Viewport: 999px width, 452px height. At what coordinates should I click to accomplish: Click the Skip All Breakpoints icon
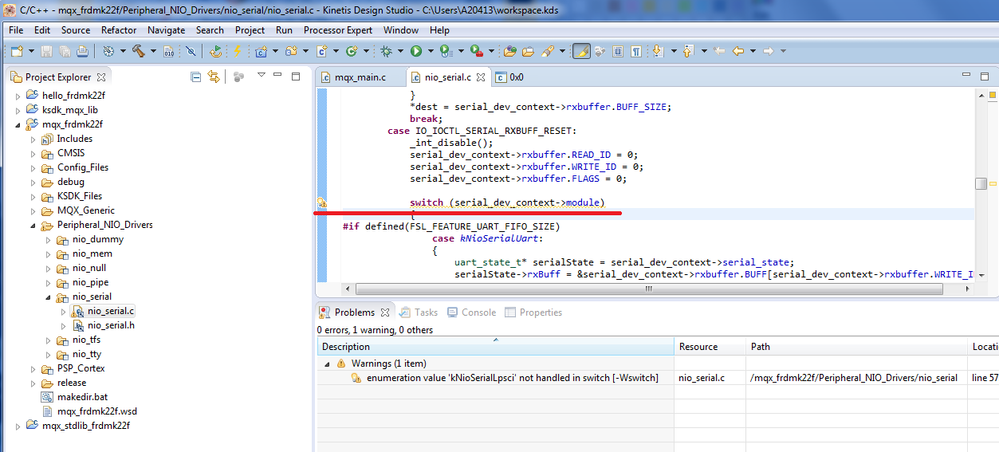tap(190, 51)
